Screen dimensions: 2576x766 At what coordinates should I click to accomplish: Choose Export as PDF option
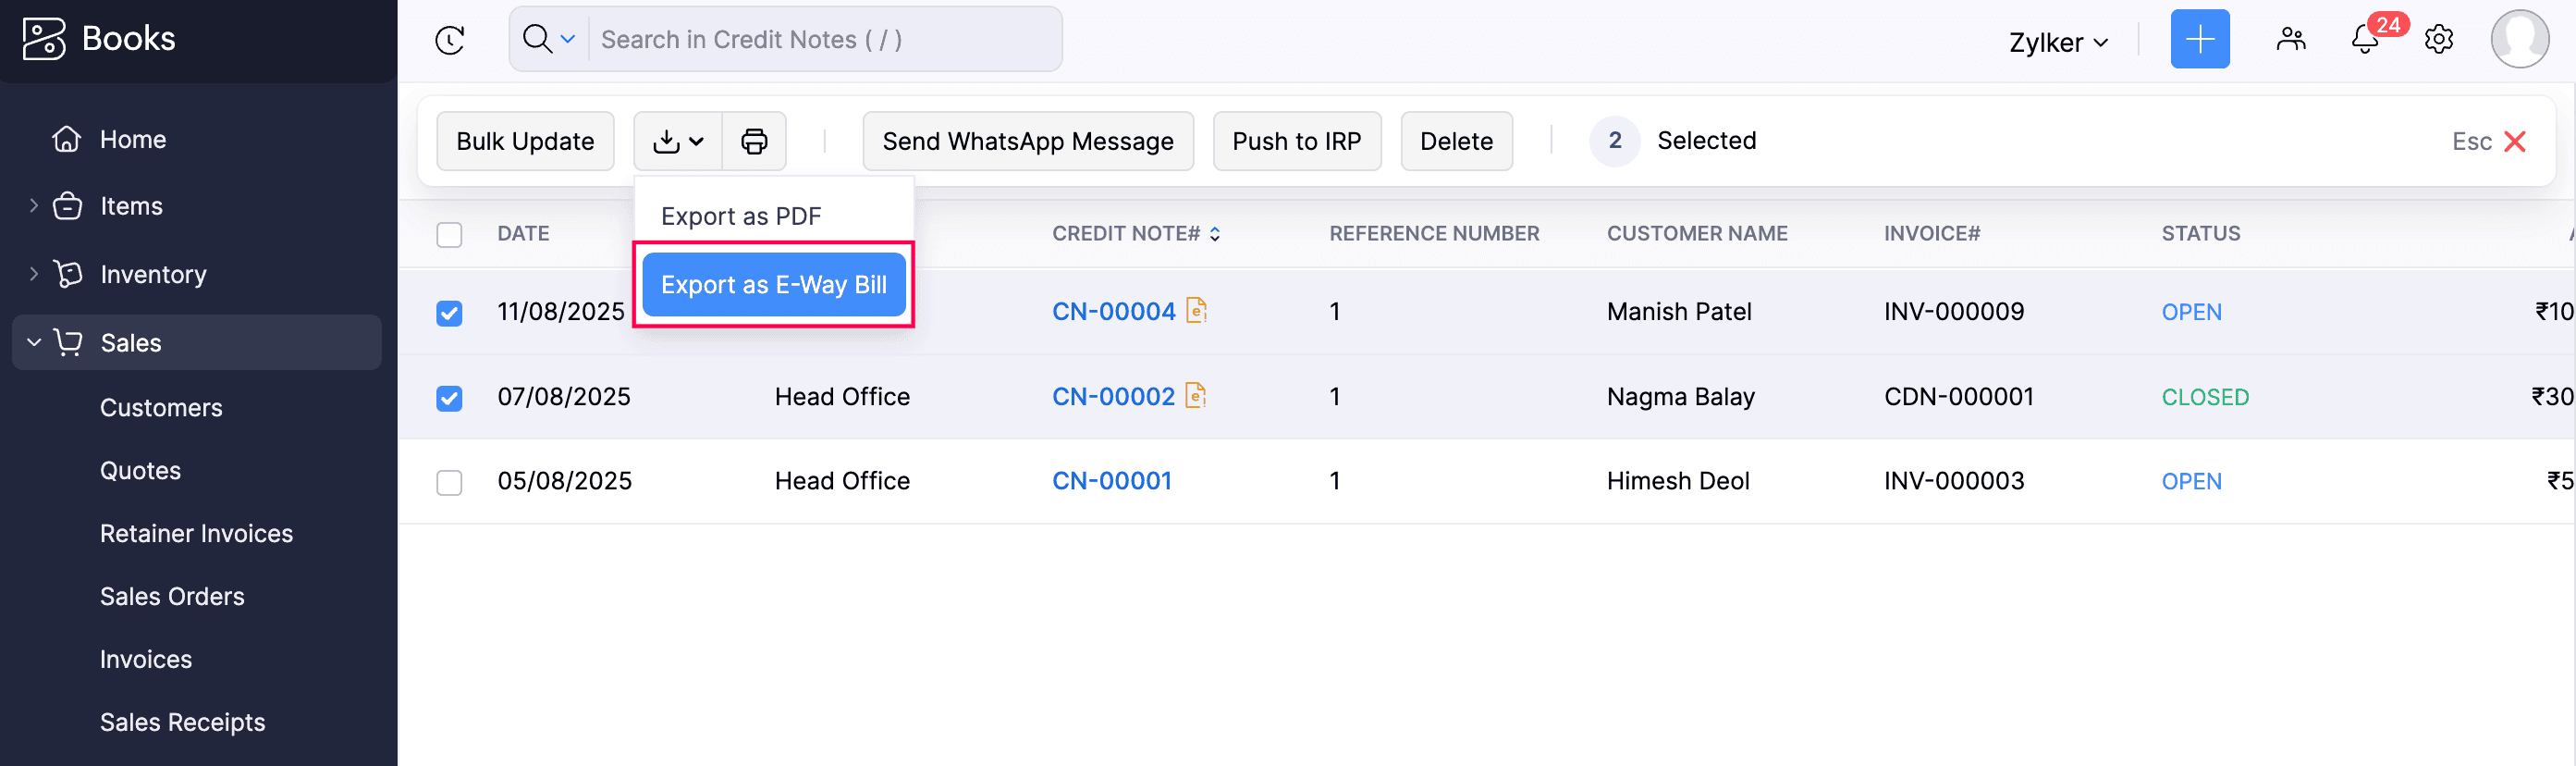click(x=741, y=216)
